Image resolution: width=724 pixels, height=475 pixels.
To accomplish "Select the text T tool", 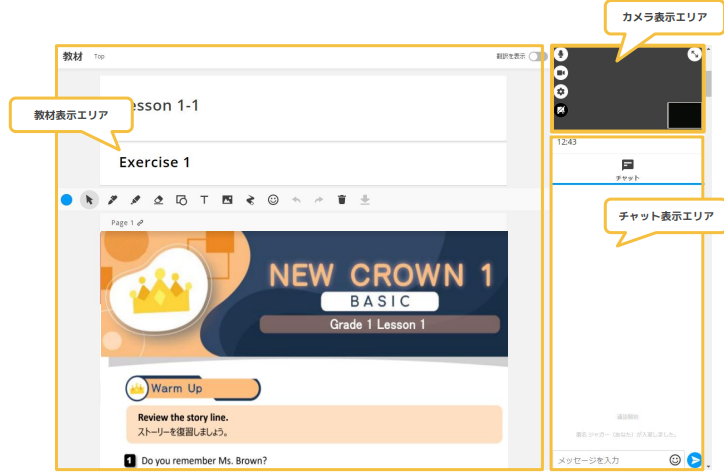I will click(x=204, y=200).
